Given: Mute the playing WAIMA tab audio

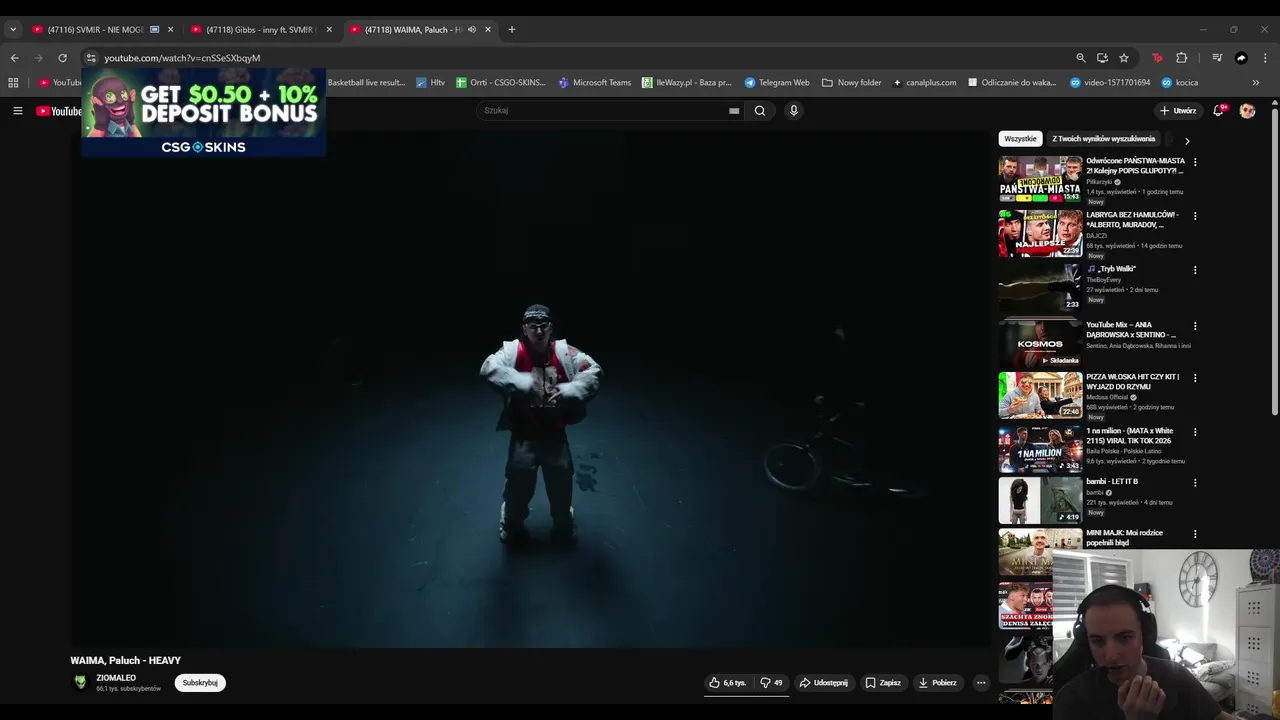Looking at the screenshot, I should coord(472,29).
